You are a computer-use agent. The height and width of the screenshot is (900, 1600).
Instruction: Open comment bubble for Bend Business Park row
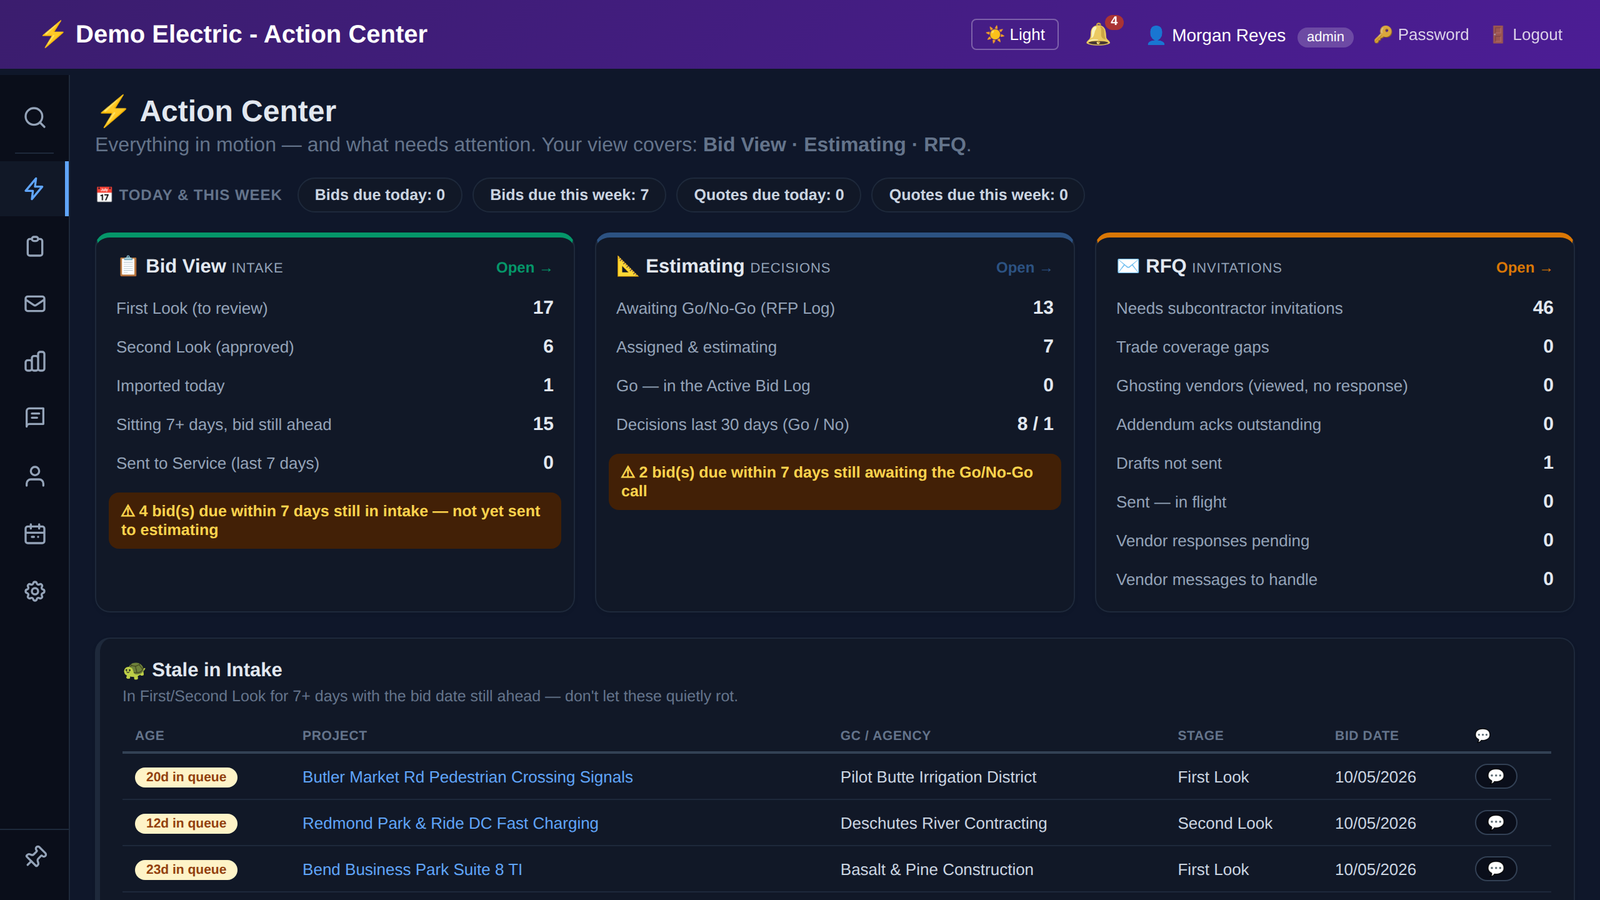pyautogui.click(x=1496, y=869)
